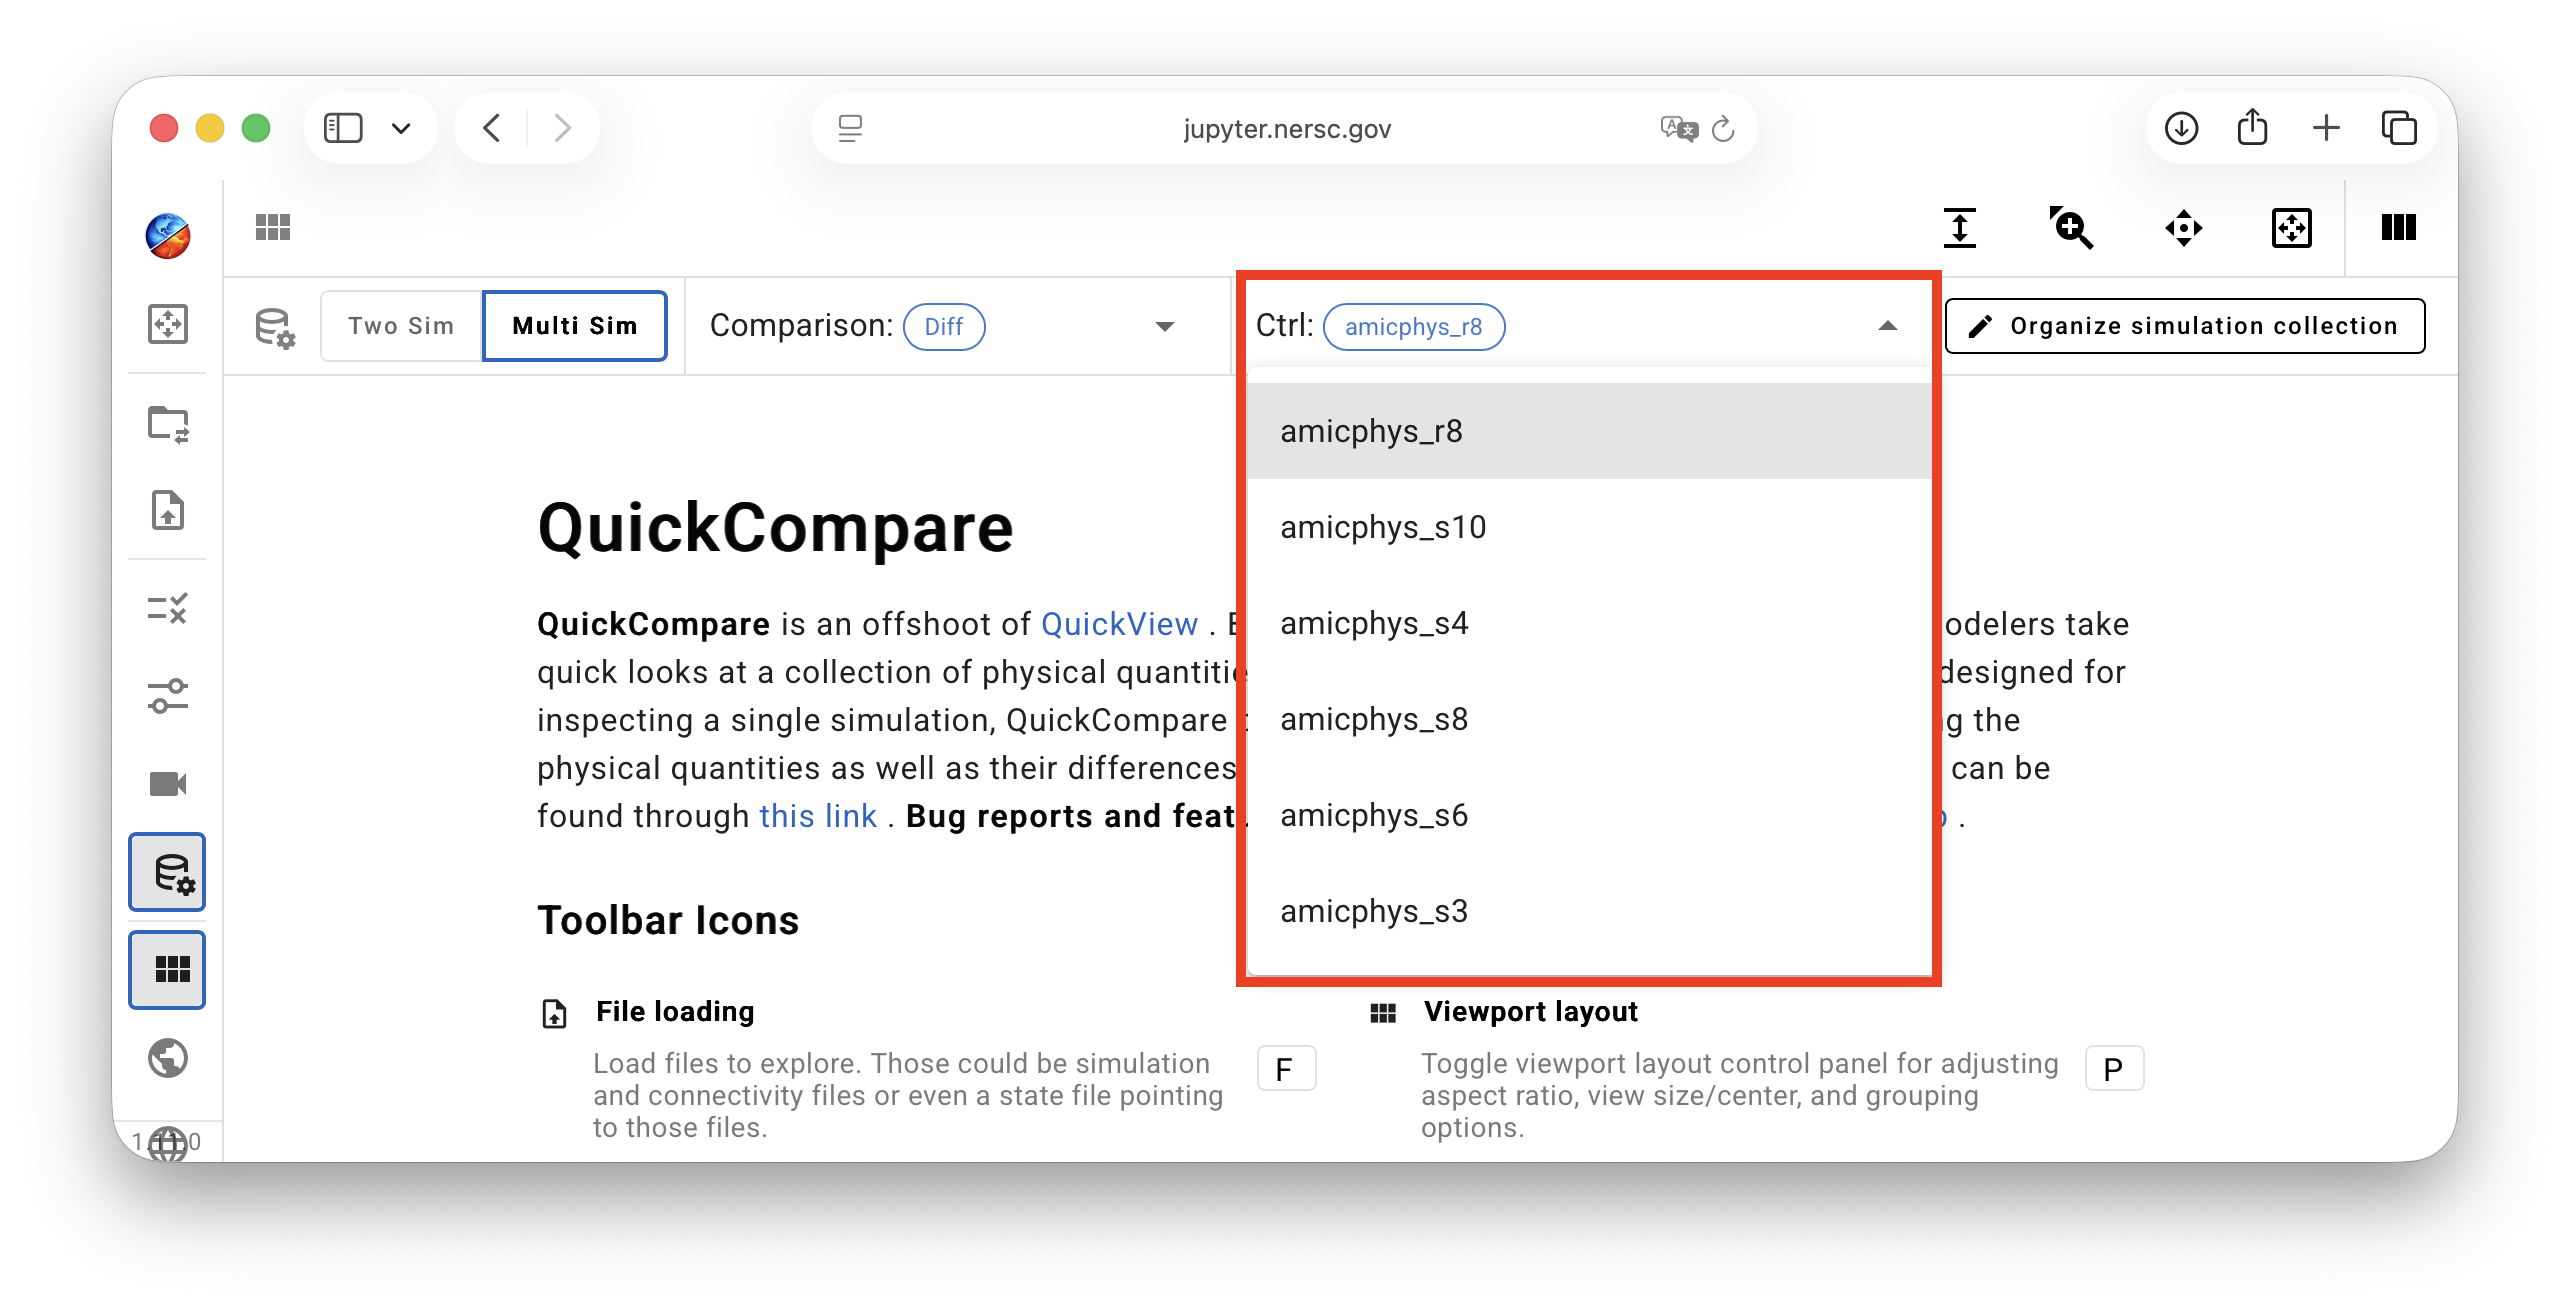Select the pan move arrows toolbar icon
This screenshot has height=1310, width=2570.
[2184, 228]
